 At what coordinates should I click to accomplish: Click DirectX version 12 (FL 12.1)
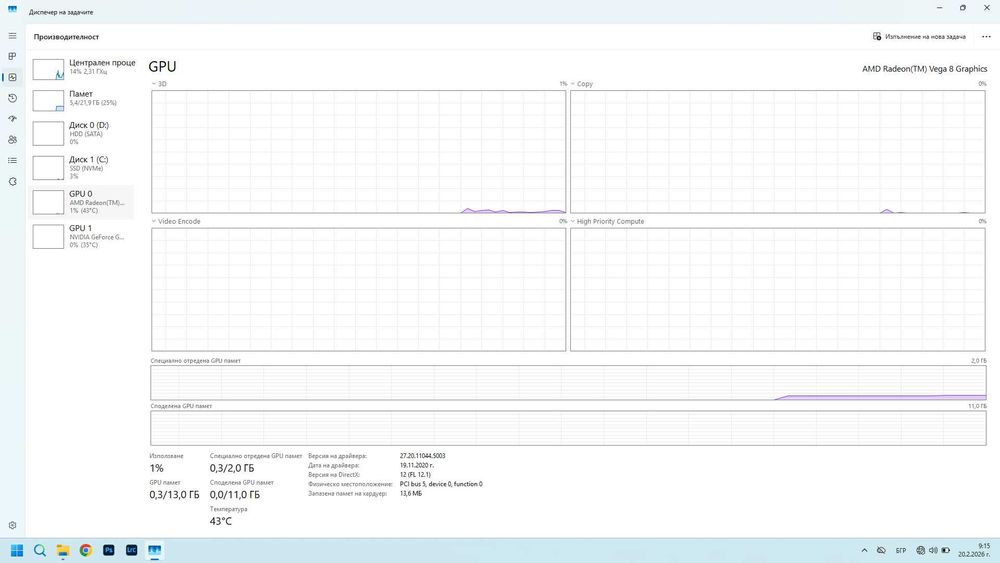(x=415, y=474)
